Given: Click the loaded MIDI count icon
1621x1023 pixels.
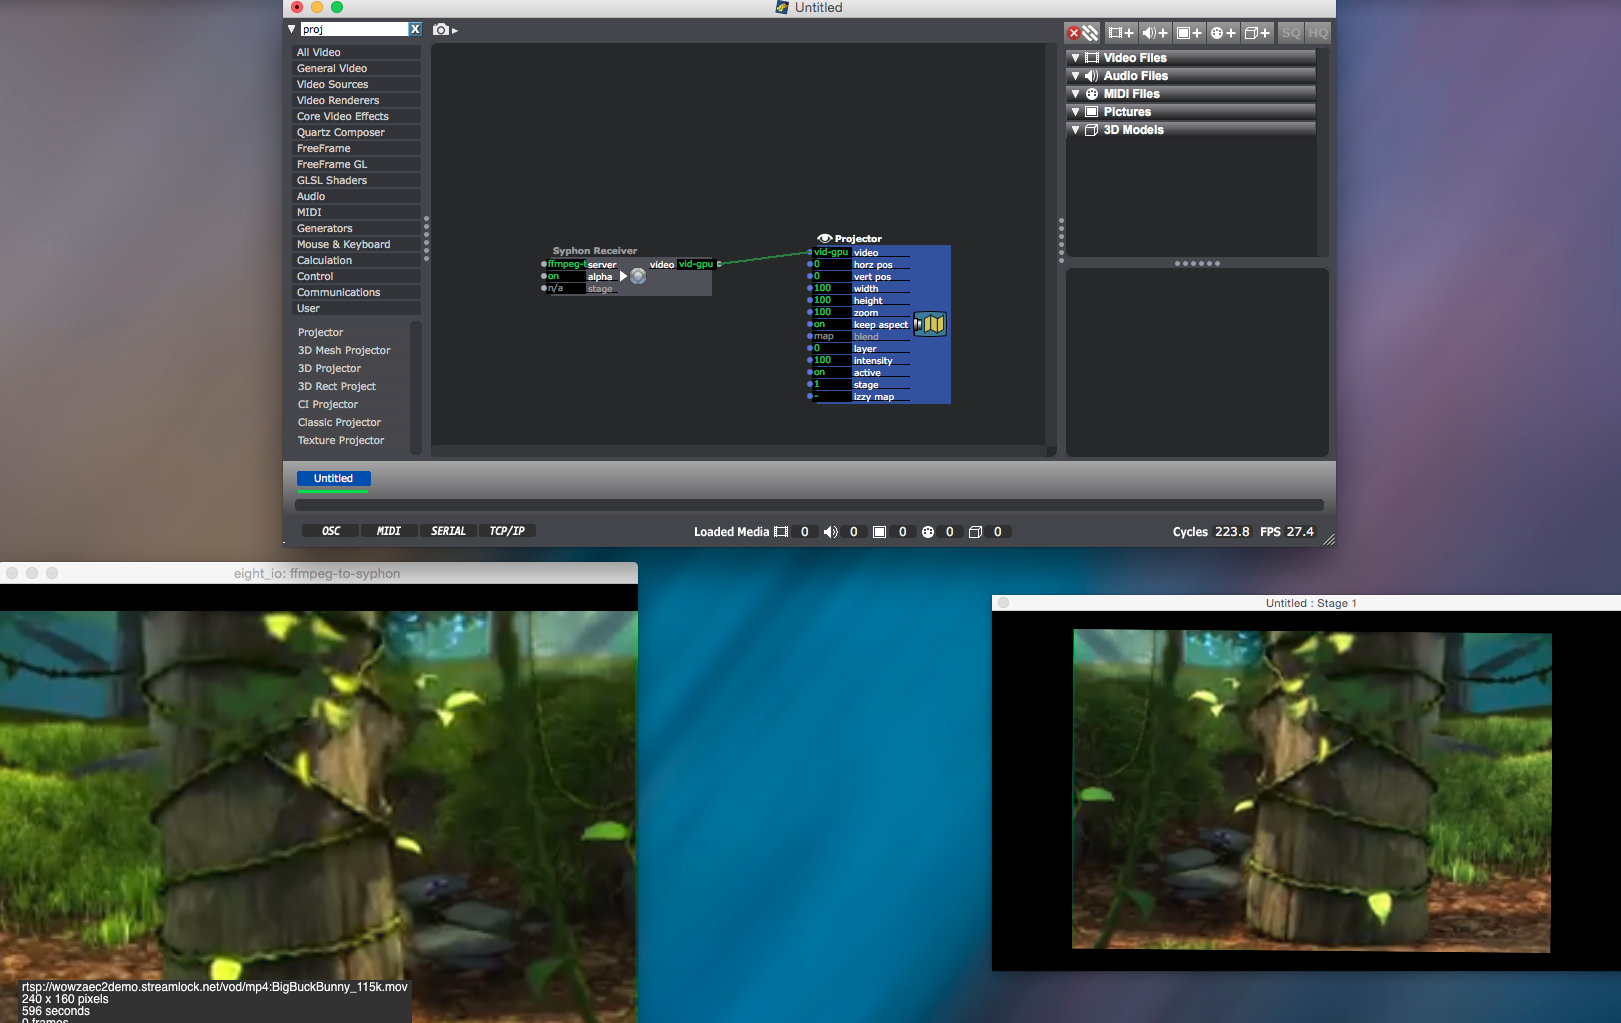Looking at the screenshot, I should coord(928,532).
